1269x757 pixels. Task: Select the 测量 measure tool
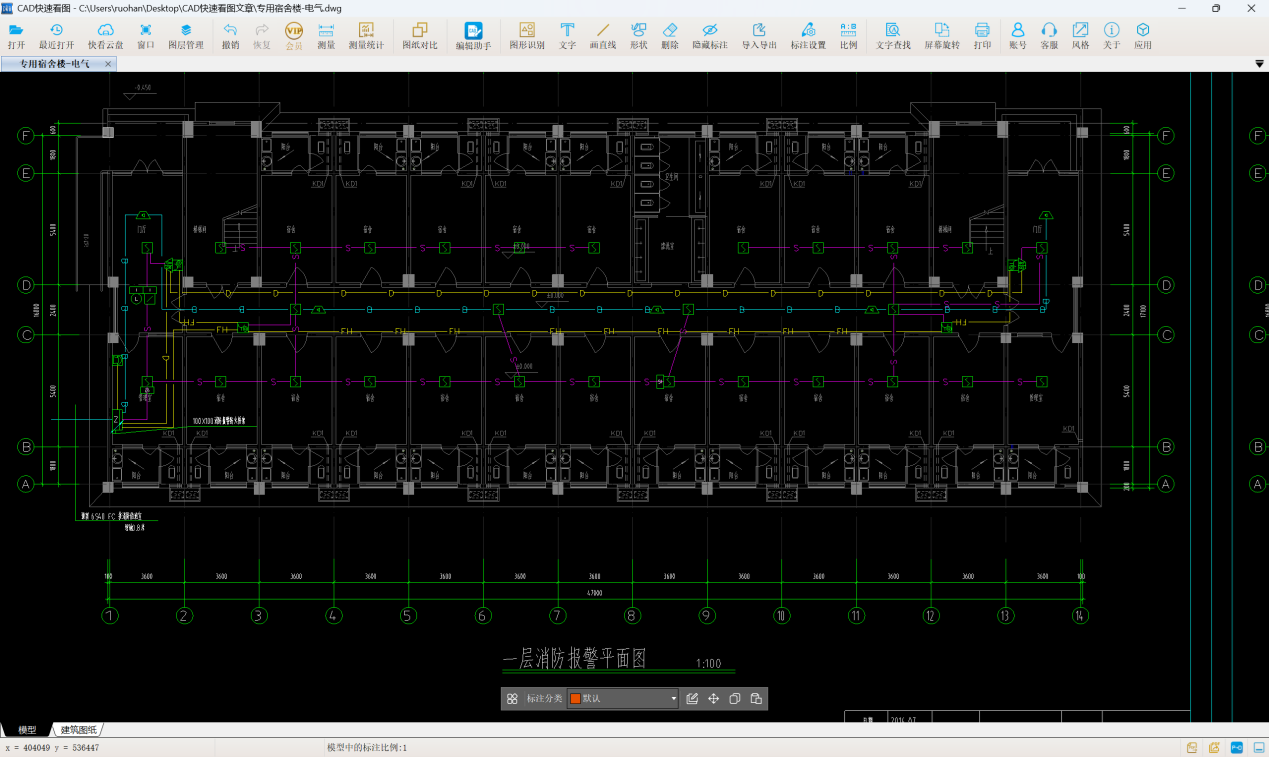[326, 36]
